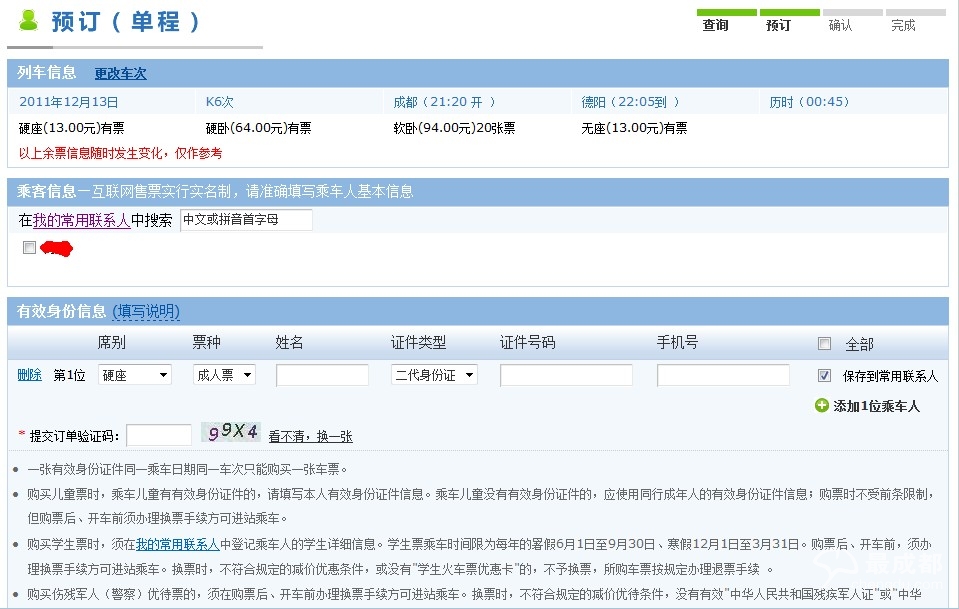Open the 填写说明 link
Viewport: 959px width, 609px height.
[146, 311]
